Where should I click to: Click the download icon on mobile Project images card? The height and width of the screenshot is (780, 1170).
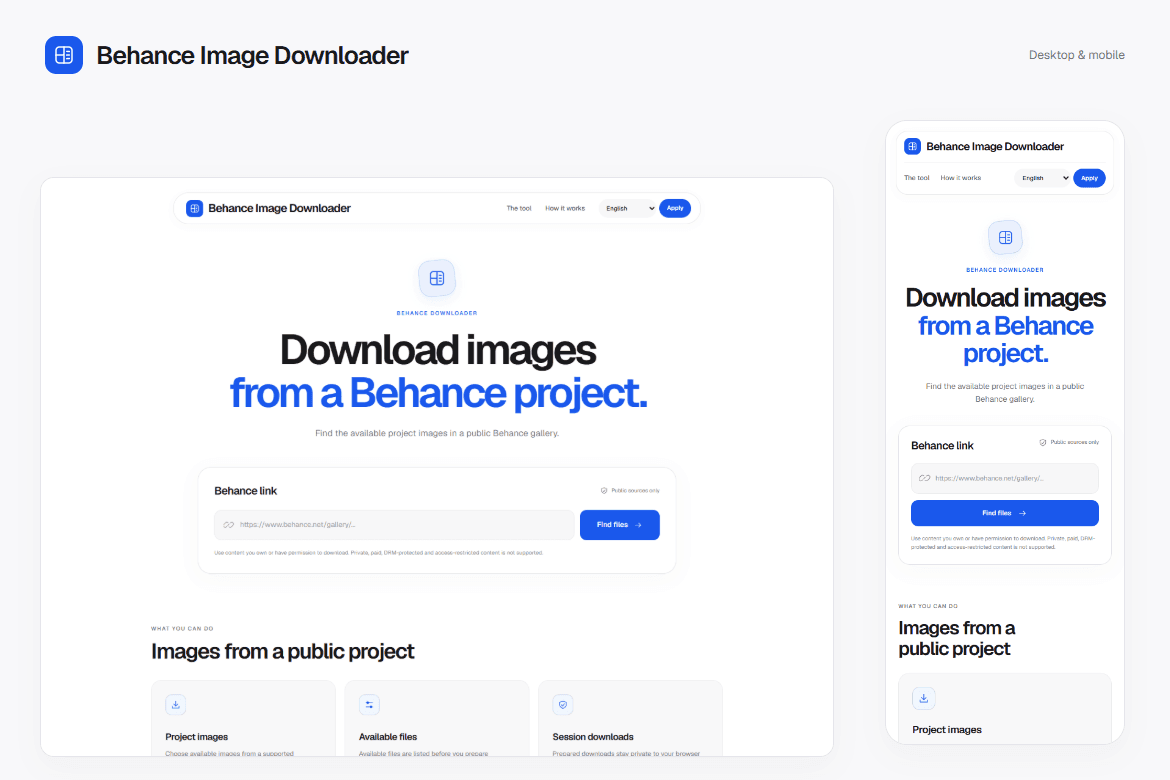click(x=923, y=699)
